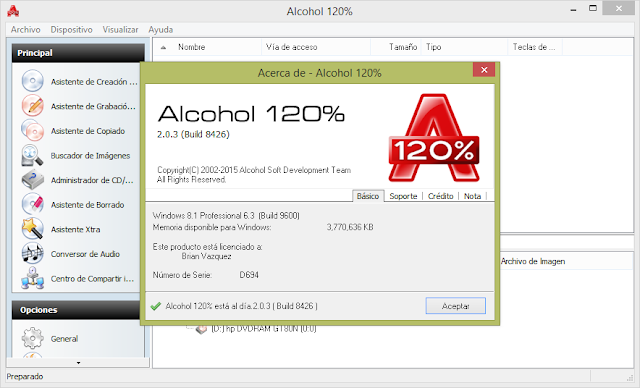Viewport: 640px width, 388px height.
Task: Click the memory value 3,770,636 KB
Action: (x=350, y=227)
